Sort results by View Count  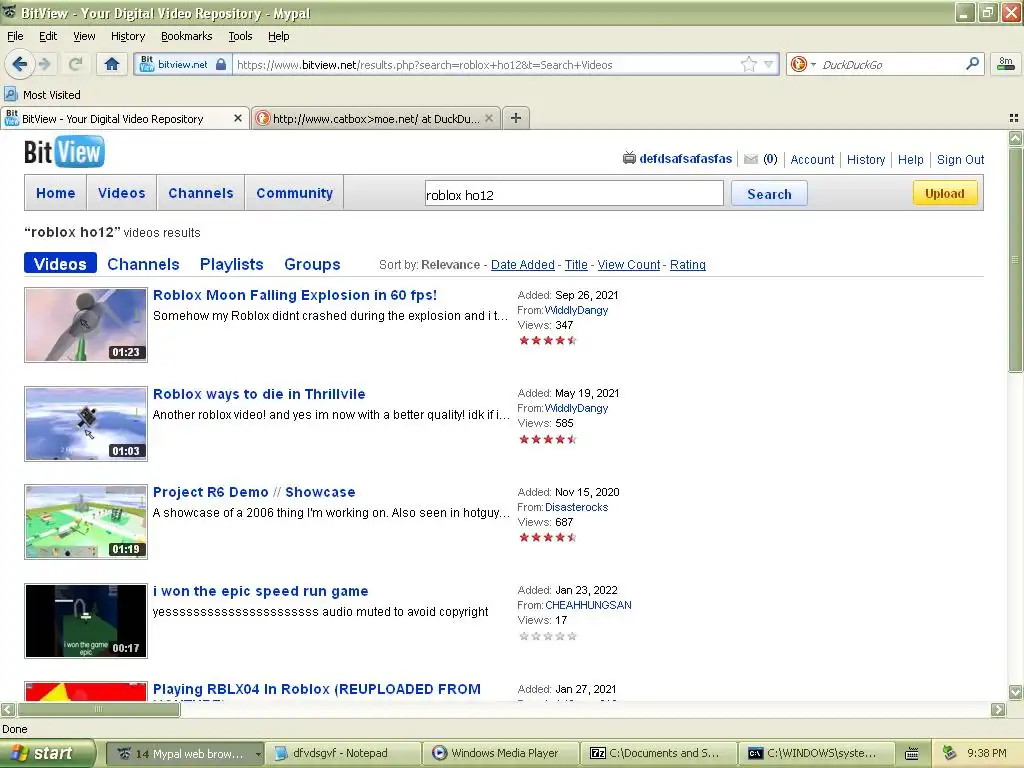(x=629, y=264)
